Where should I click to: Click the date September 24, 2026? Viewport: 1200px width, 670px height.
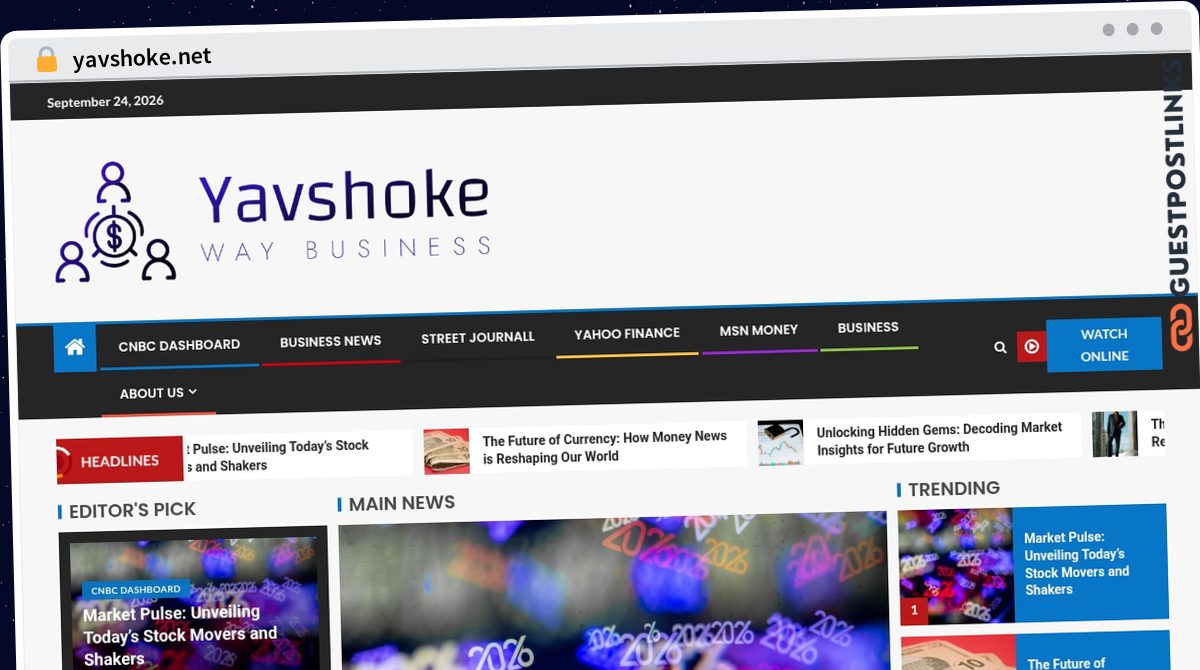click(105, 101)
